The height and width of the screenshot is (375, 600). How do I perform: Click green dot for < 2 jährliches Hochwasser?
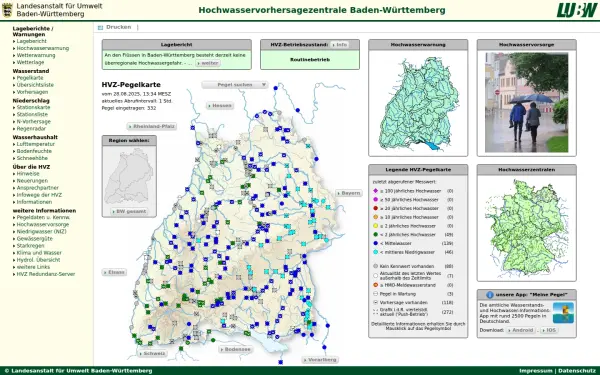click(375, 235)
